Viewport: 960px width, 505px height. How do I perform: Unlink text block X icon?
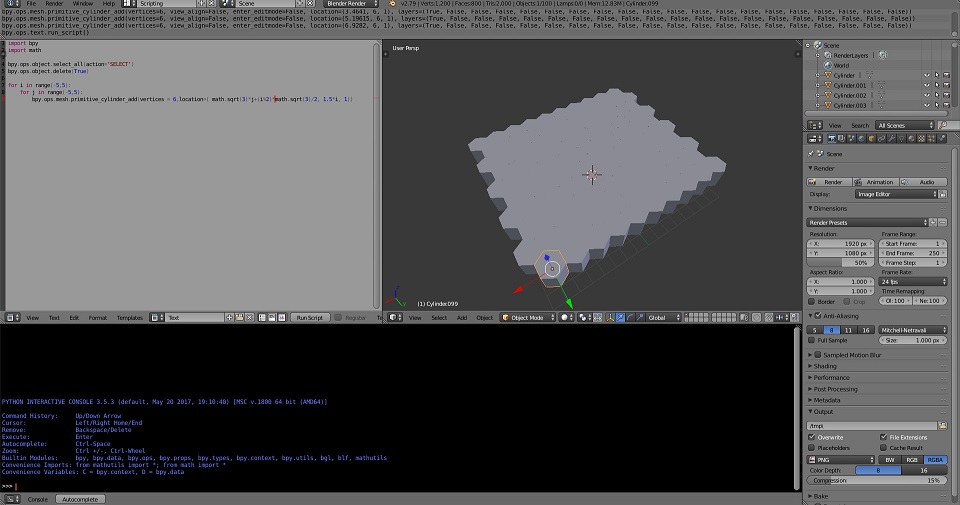pos(249,318)
